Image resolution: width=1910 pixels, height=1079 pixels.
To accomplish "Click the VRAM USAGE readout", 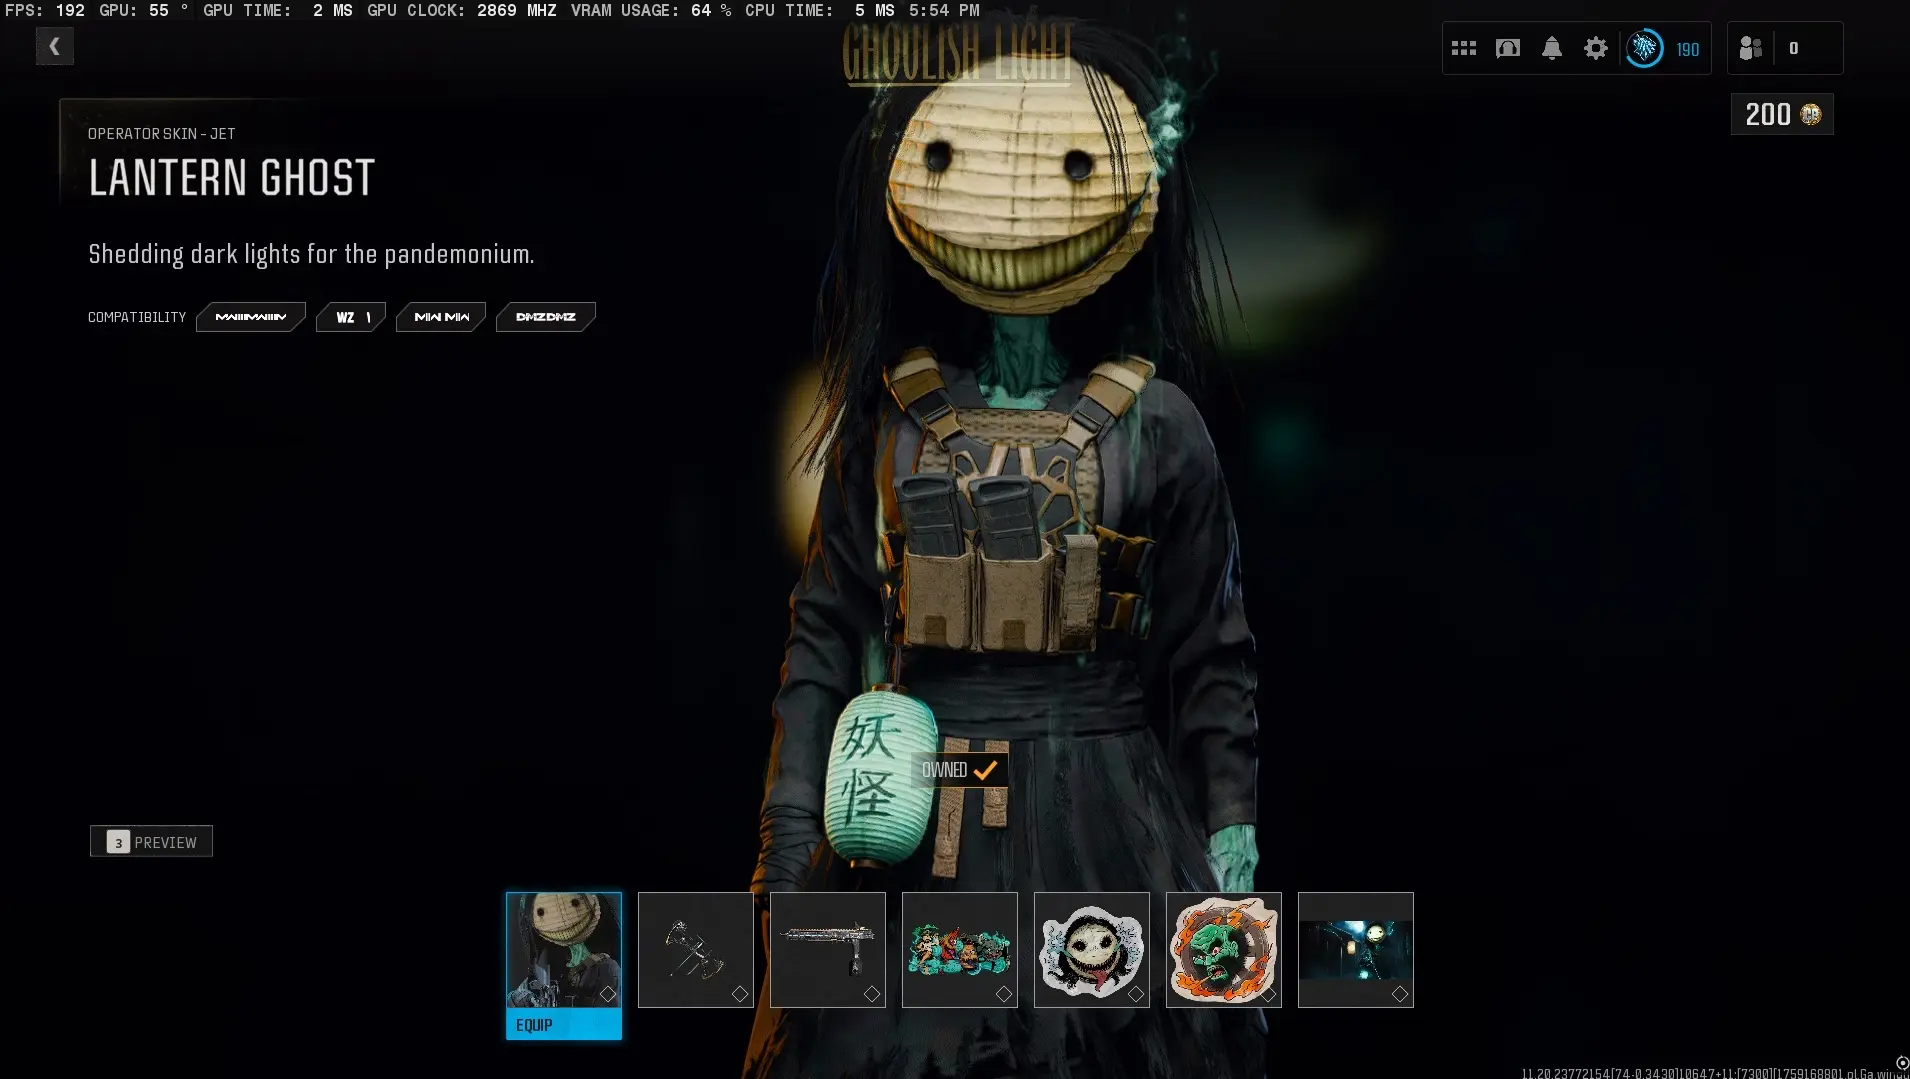I will click(651, 10).
